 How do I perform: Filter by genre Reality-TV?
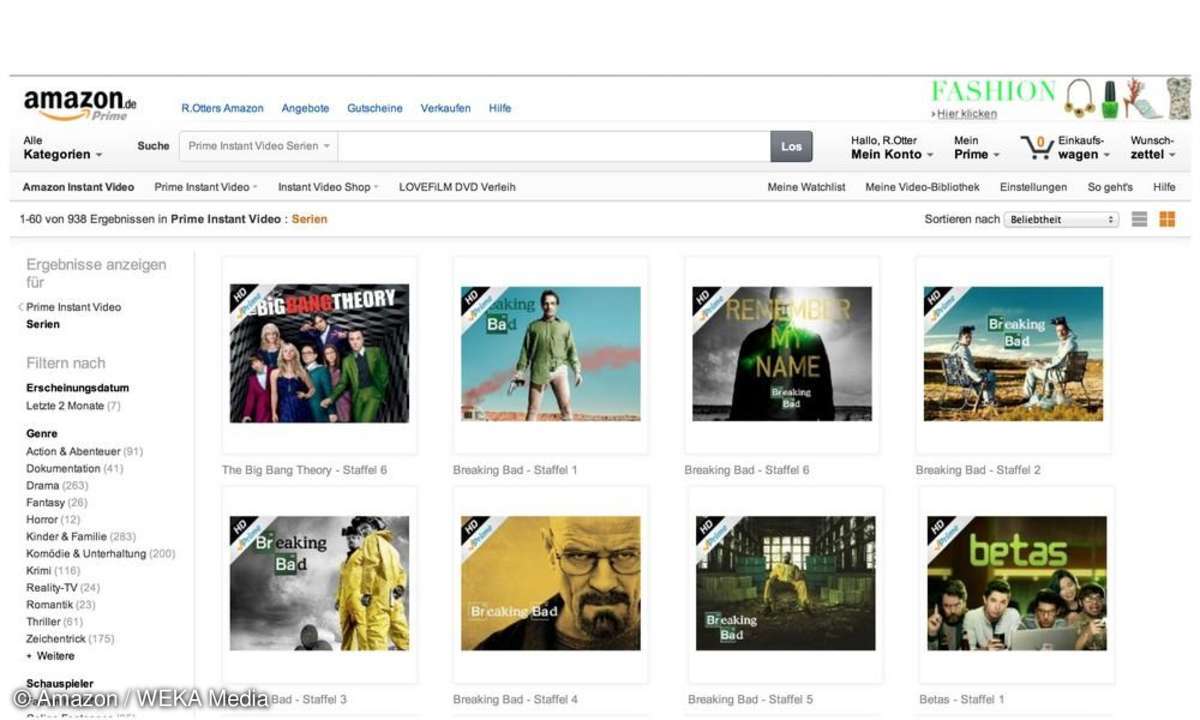[x=63, y=588]
